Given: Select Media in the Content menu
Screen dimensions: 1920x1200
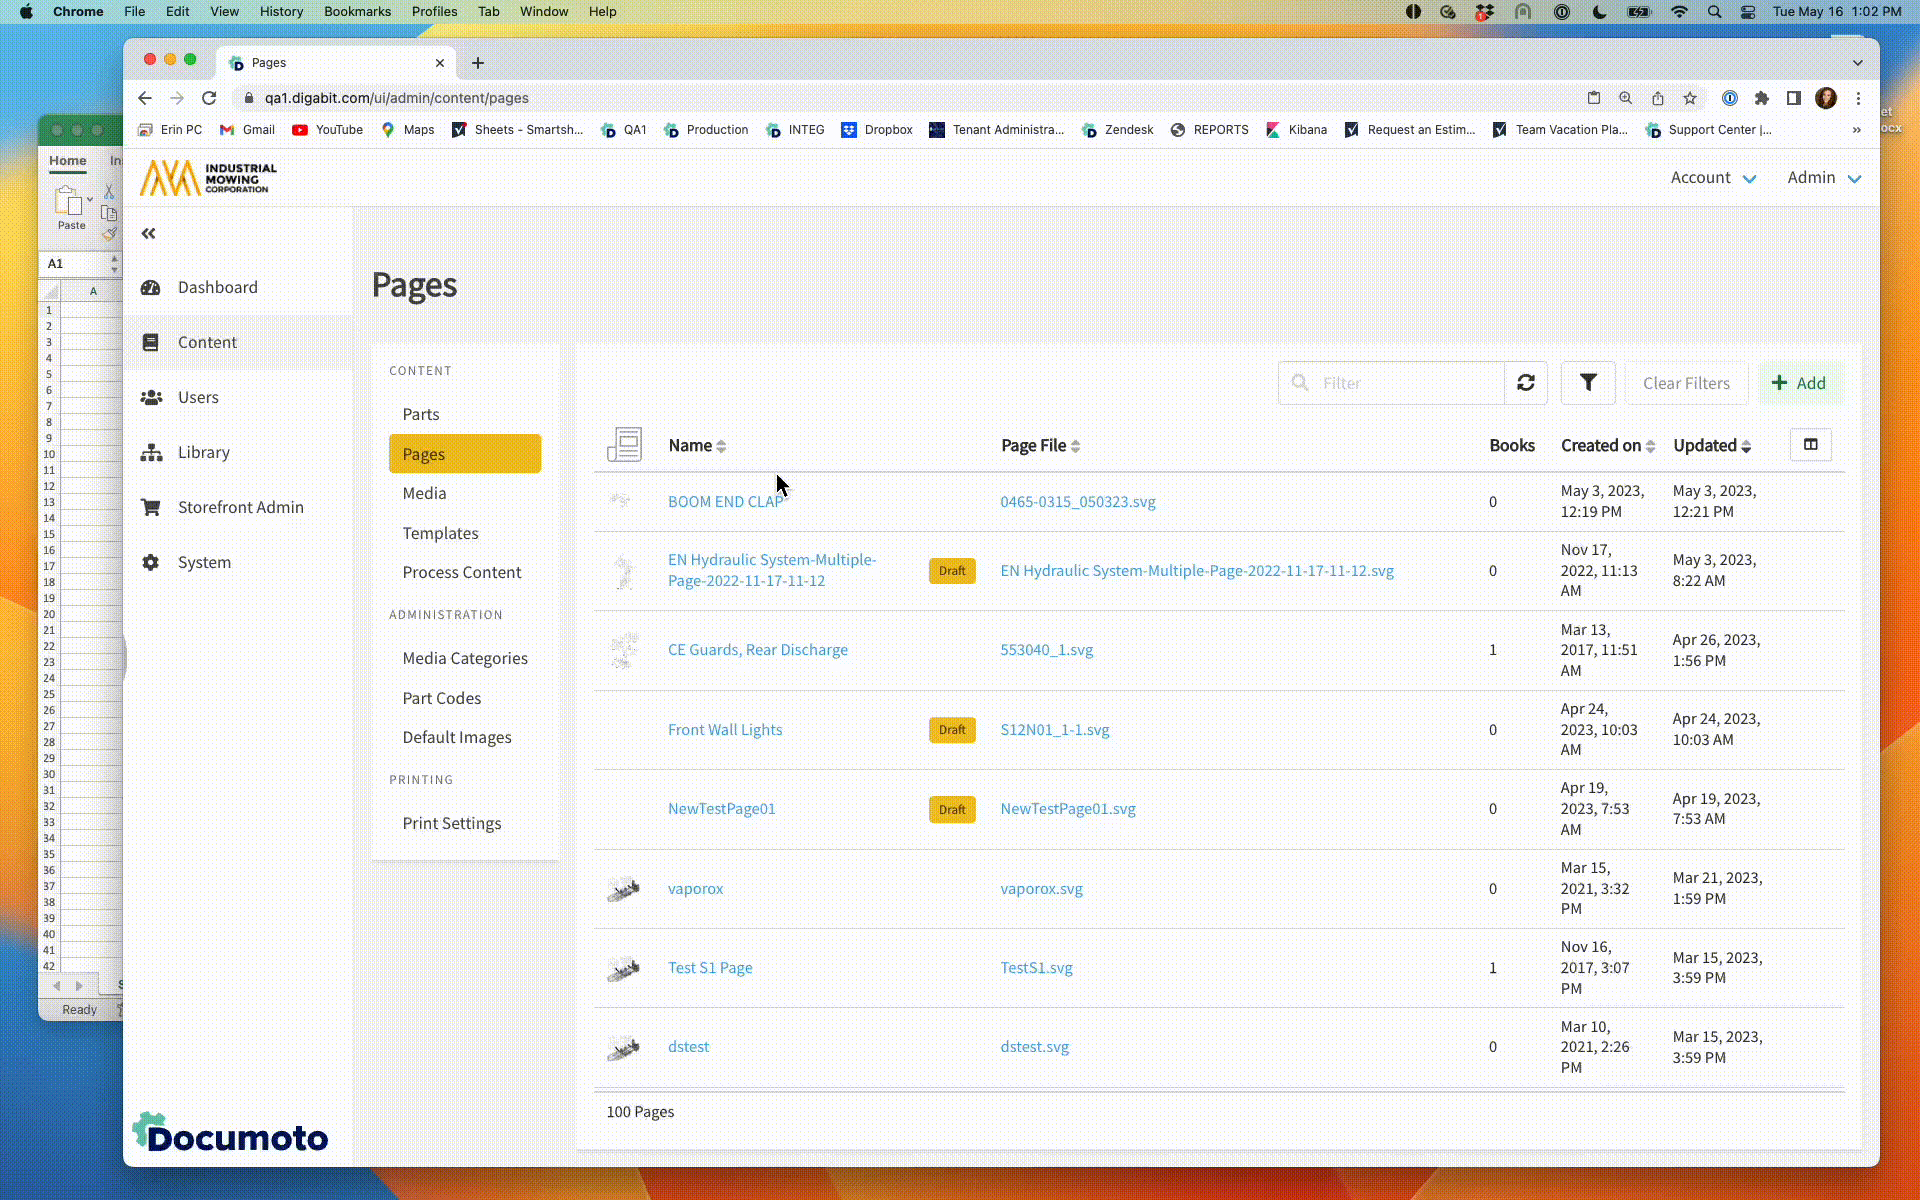Looking at the screenshot, I should (x=424, y=493).
